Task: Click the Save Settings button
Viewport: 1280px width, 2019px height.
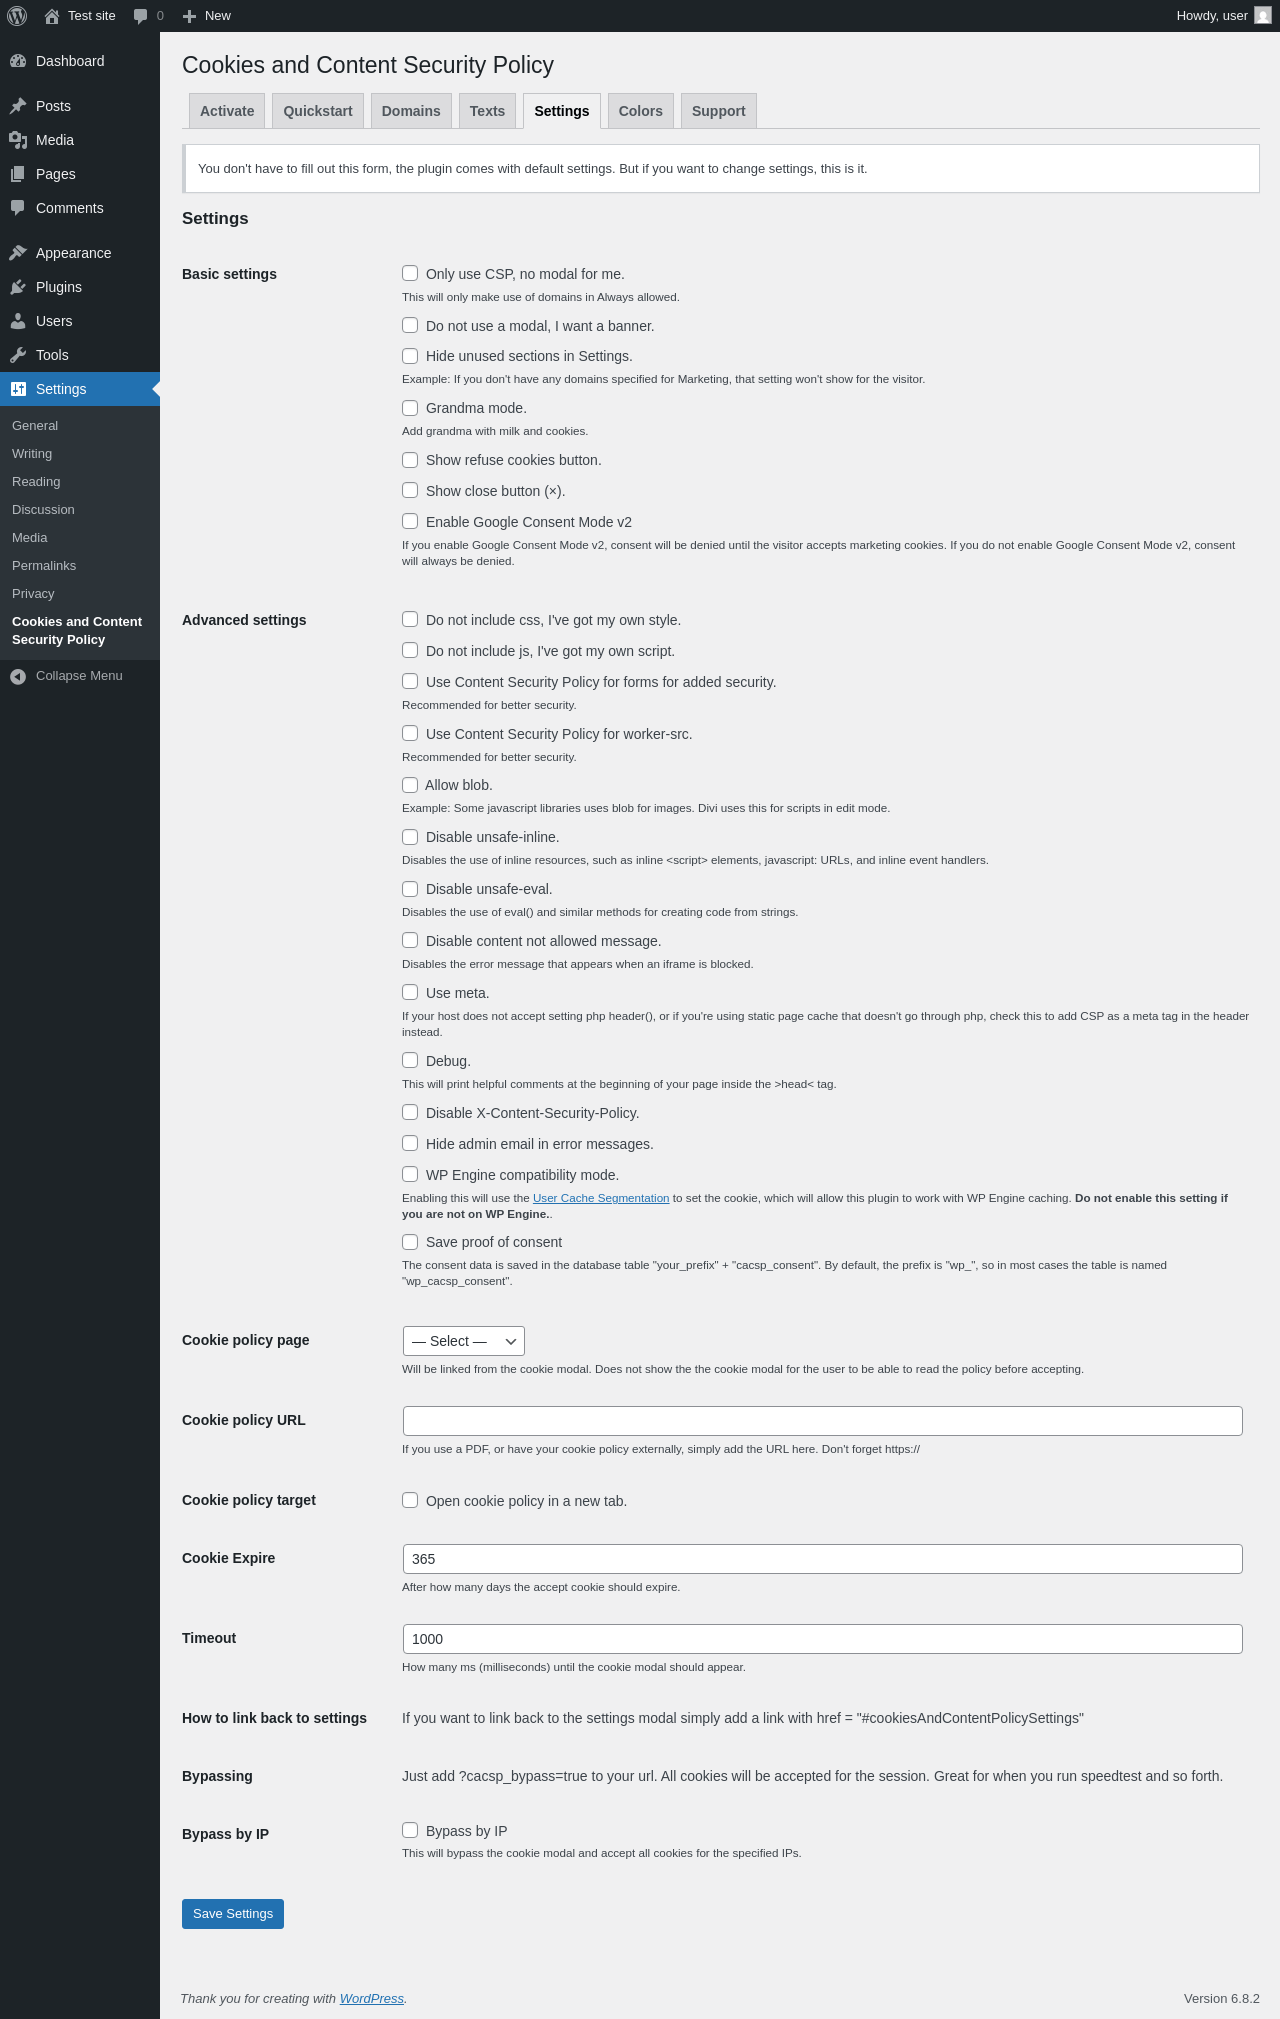Action: coord(233,1914)
